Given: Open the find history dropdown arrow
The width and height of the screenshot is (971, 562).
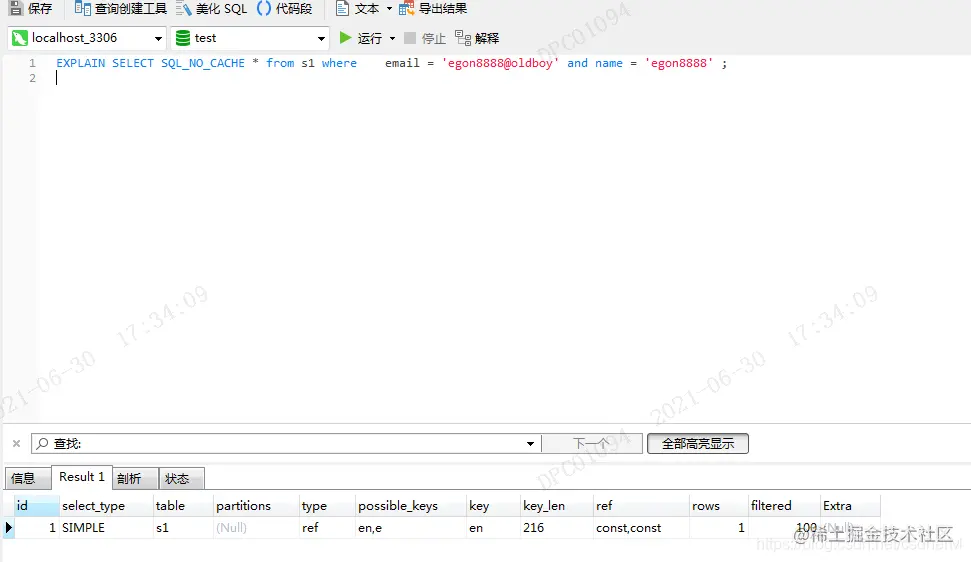Looking at the screenshot, I should click(530, 444).
